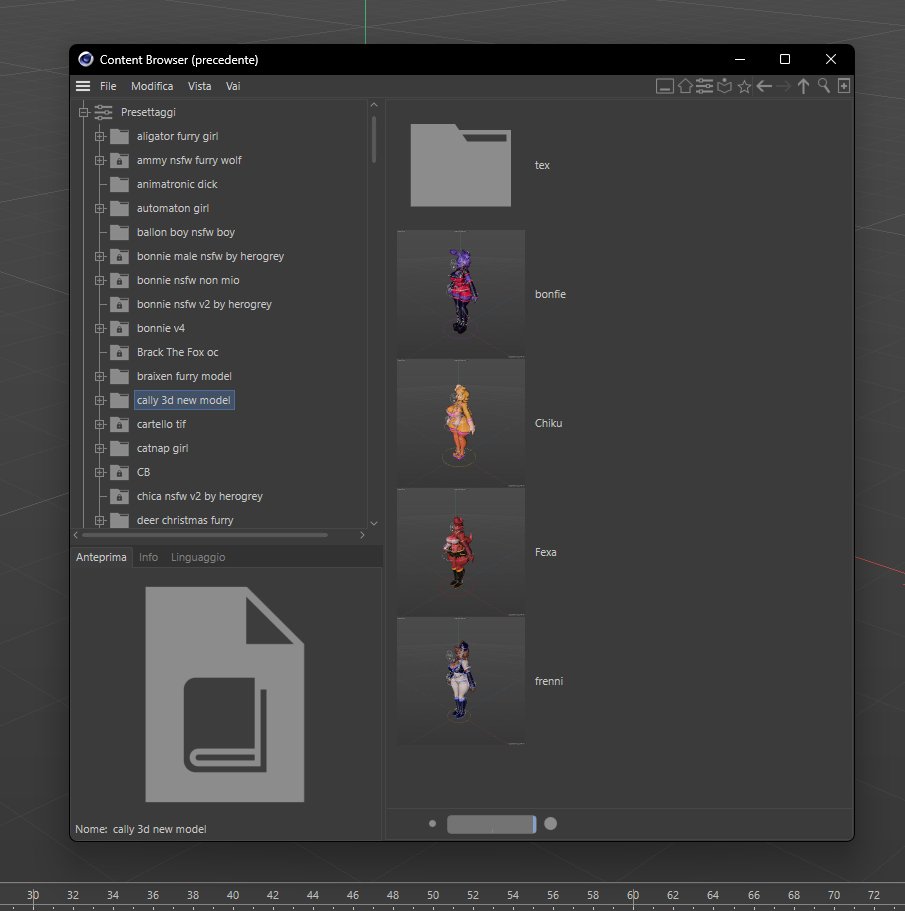
Task: Click frame 50 on the timeline ruler
Action: [433, 895]
